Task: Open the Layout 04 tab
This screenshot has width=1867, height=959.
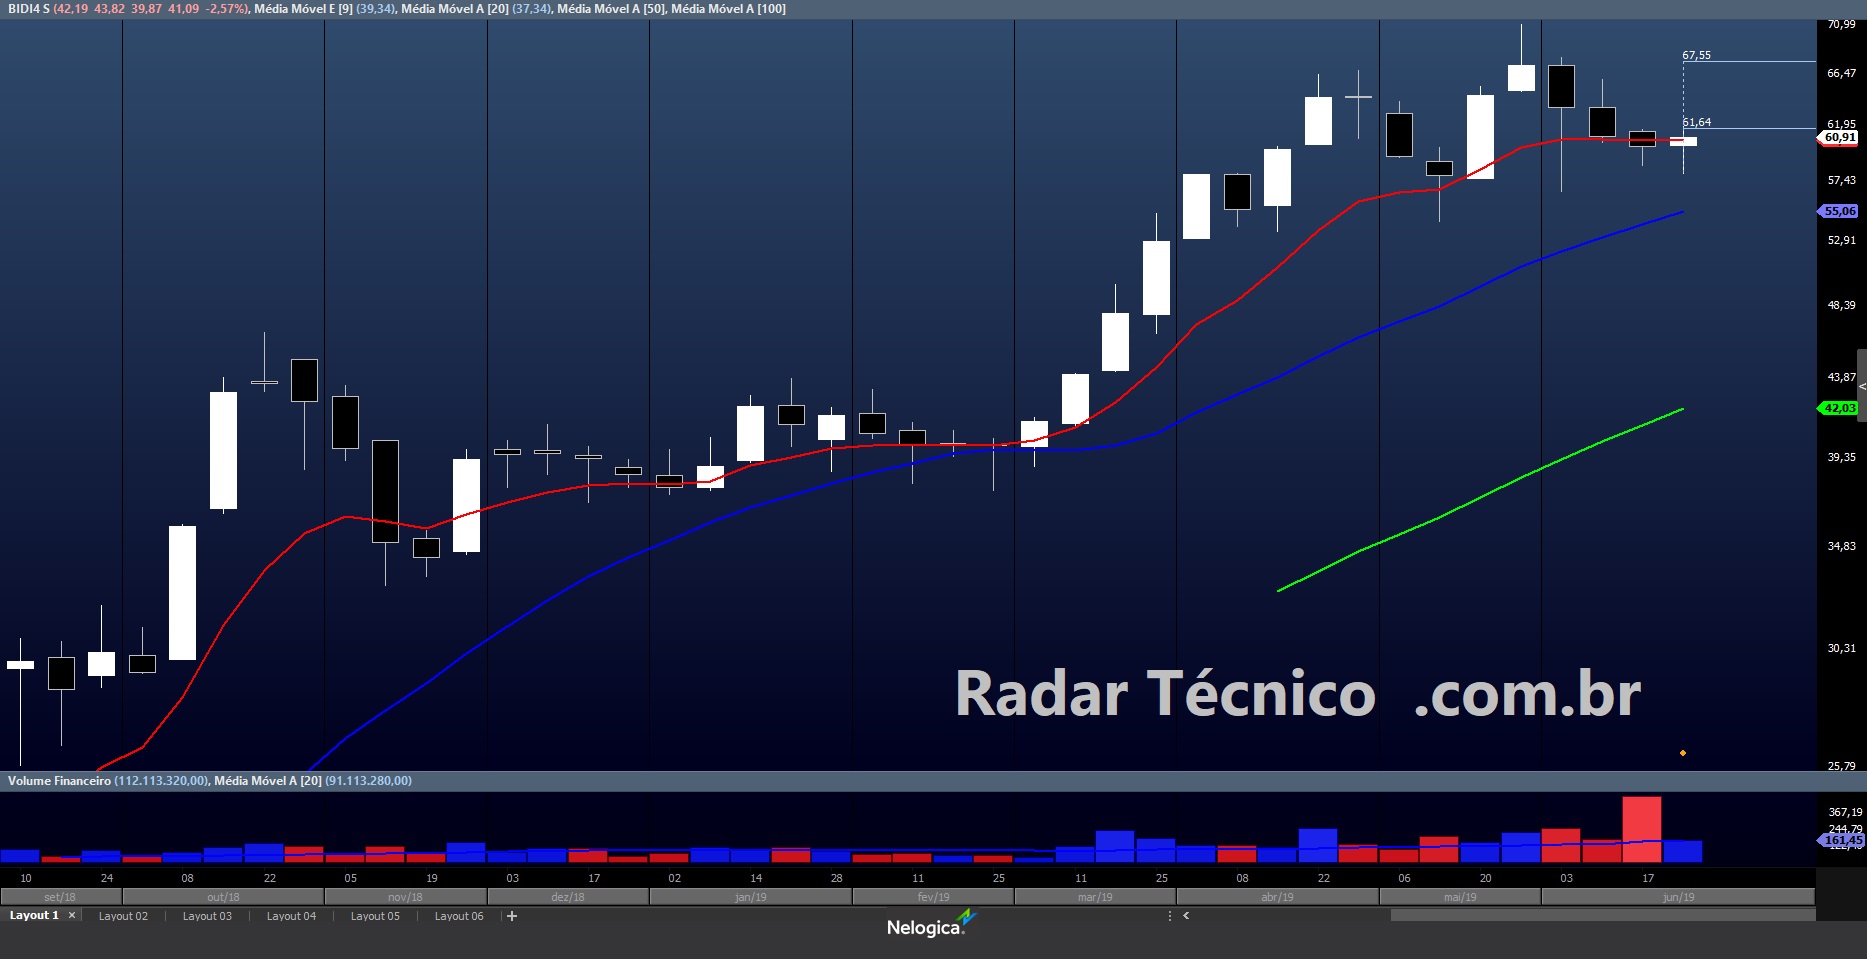Action: tap(291, 916)
